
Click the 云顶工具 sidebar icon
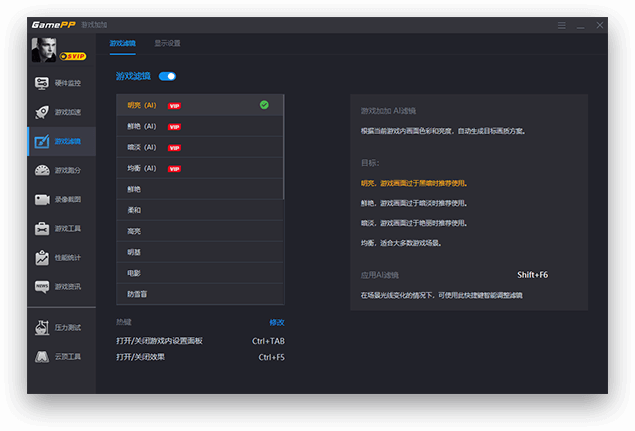pyautogui.click(x=42, y=356)
